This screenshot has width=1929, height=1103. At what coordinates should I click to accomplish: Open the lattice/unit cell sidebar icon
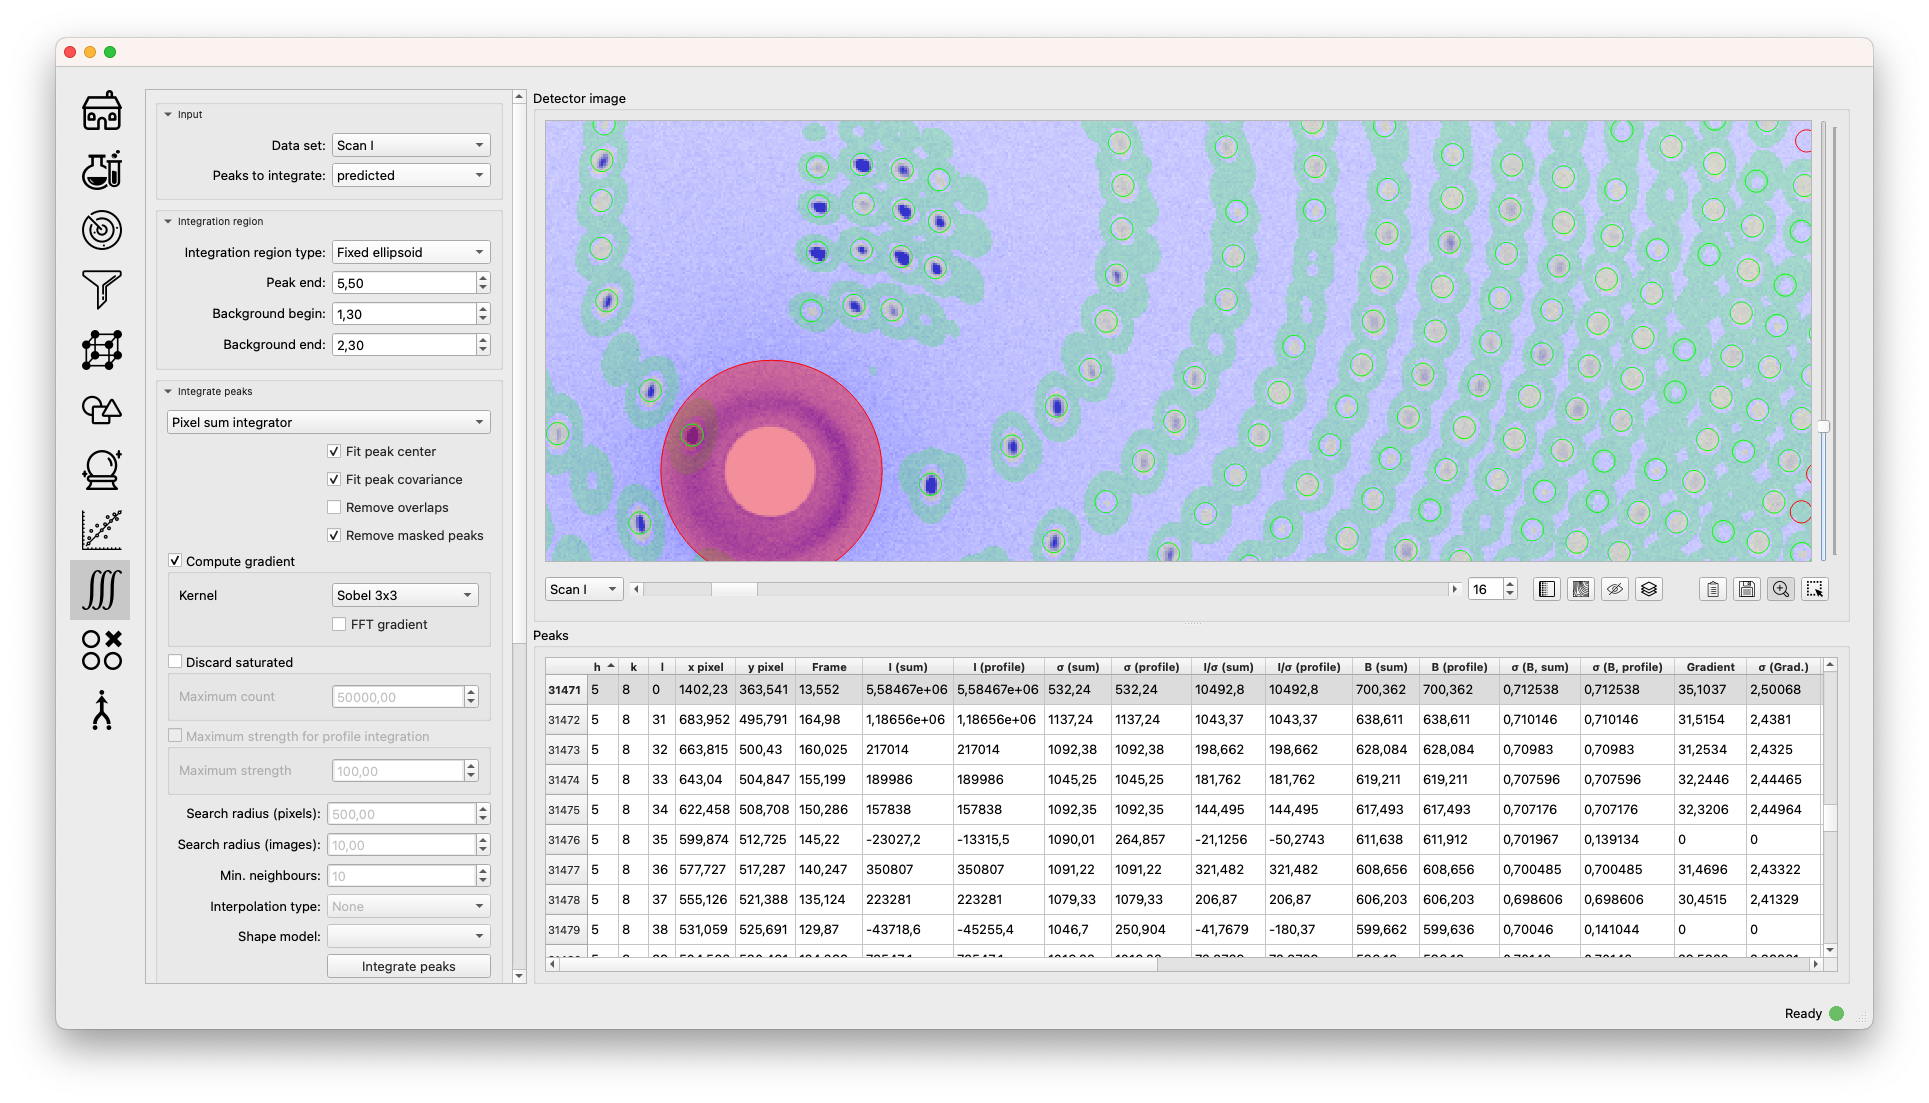102,350
